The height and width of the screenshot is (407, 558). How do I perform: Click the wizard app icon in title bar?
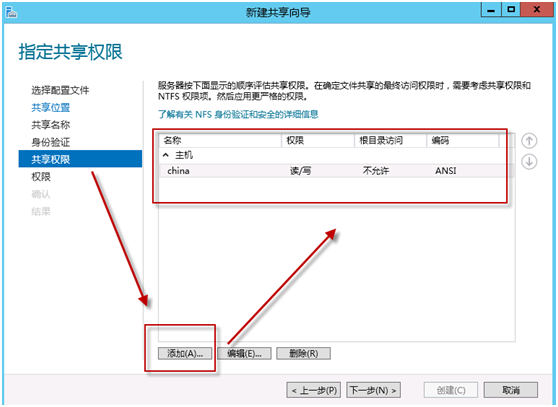click(x=11, y=13)
